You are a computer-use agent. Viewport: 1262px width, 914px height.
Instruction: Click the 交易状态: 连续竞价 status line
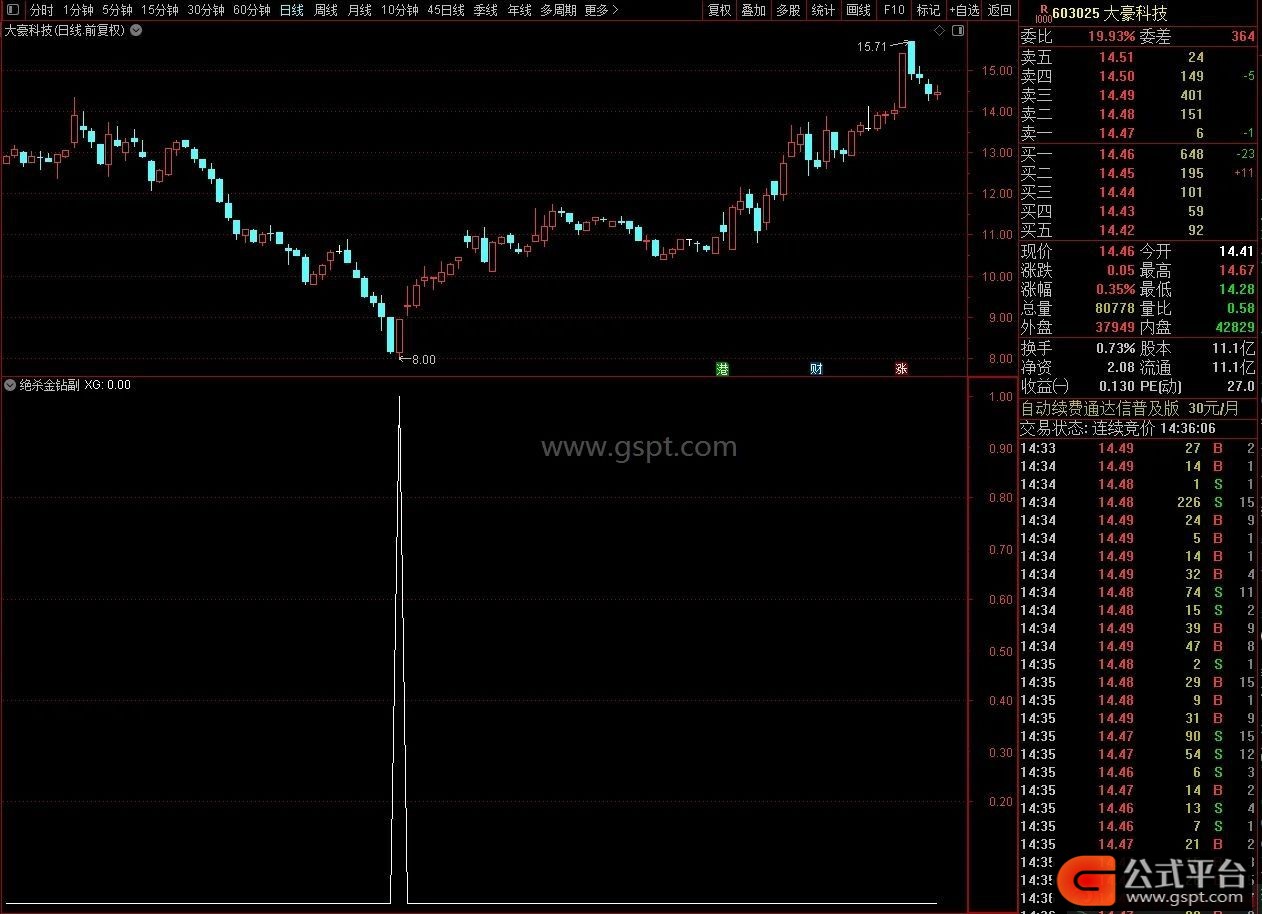coord(1117,427)
